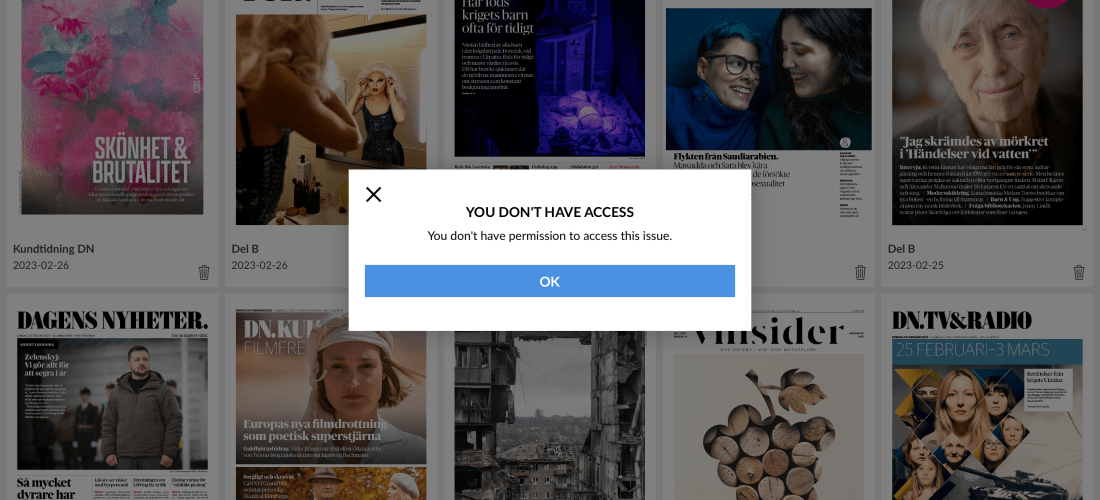Close the access dialog with the X icon
Image resolution: width=1100 pixels, height=500 pixels.
tap(373, 194)
